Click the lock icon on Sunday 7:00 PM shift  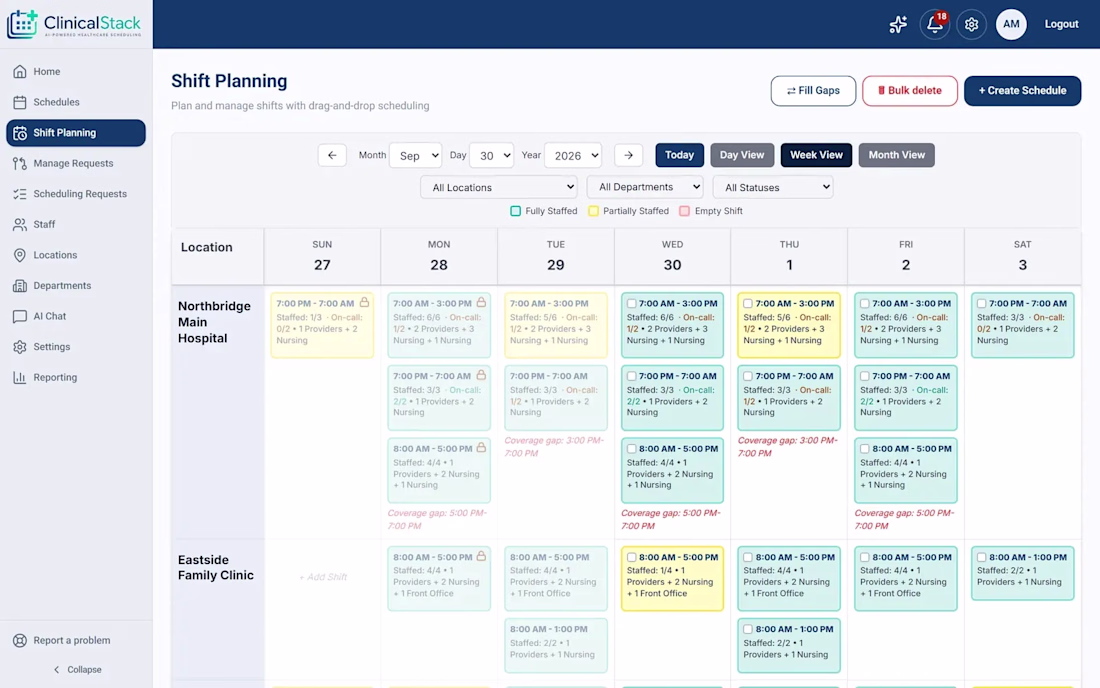[364, 303]
